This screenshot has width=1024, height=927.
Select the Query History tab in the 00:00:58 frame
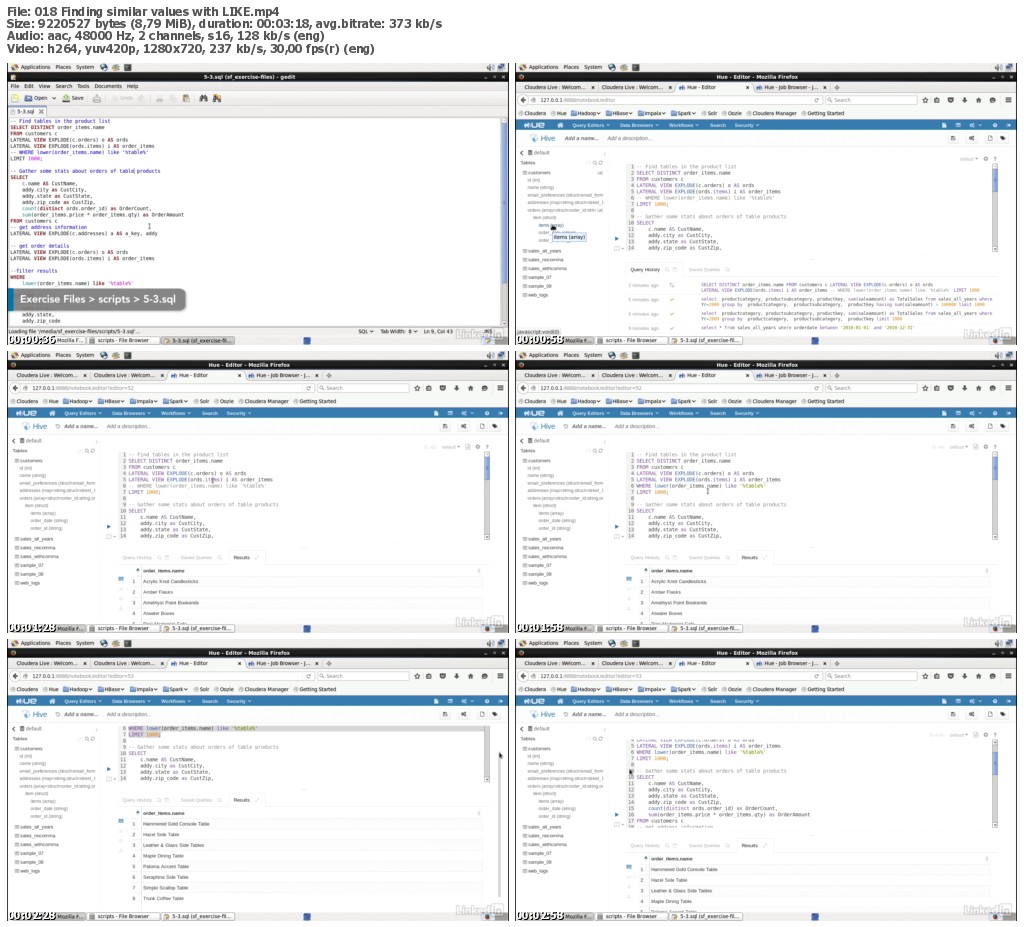pos(645,270)
